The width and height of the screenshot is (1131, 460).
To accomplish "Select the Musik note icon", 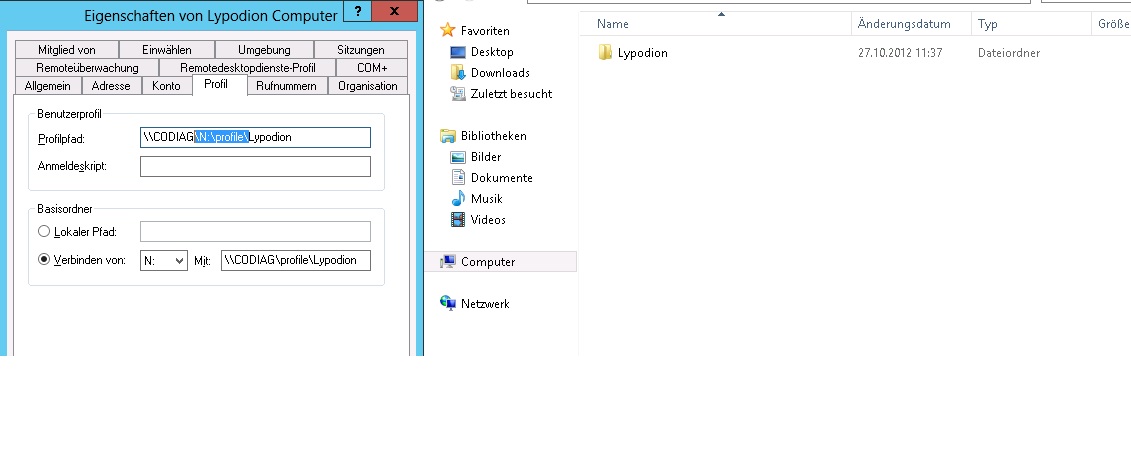I will coord(458,198).
